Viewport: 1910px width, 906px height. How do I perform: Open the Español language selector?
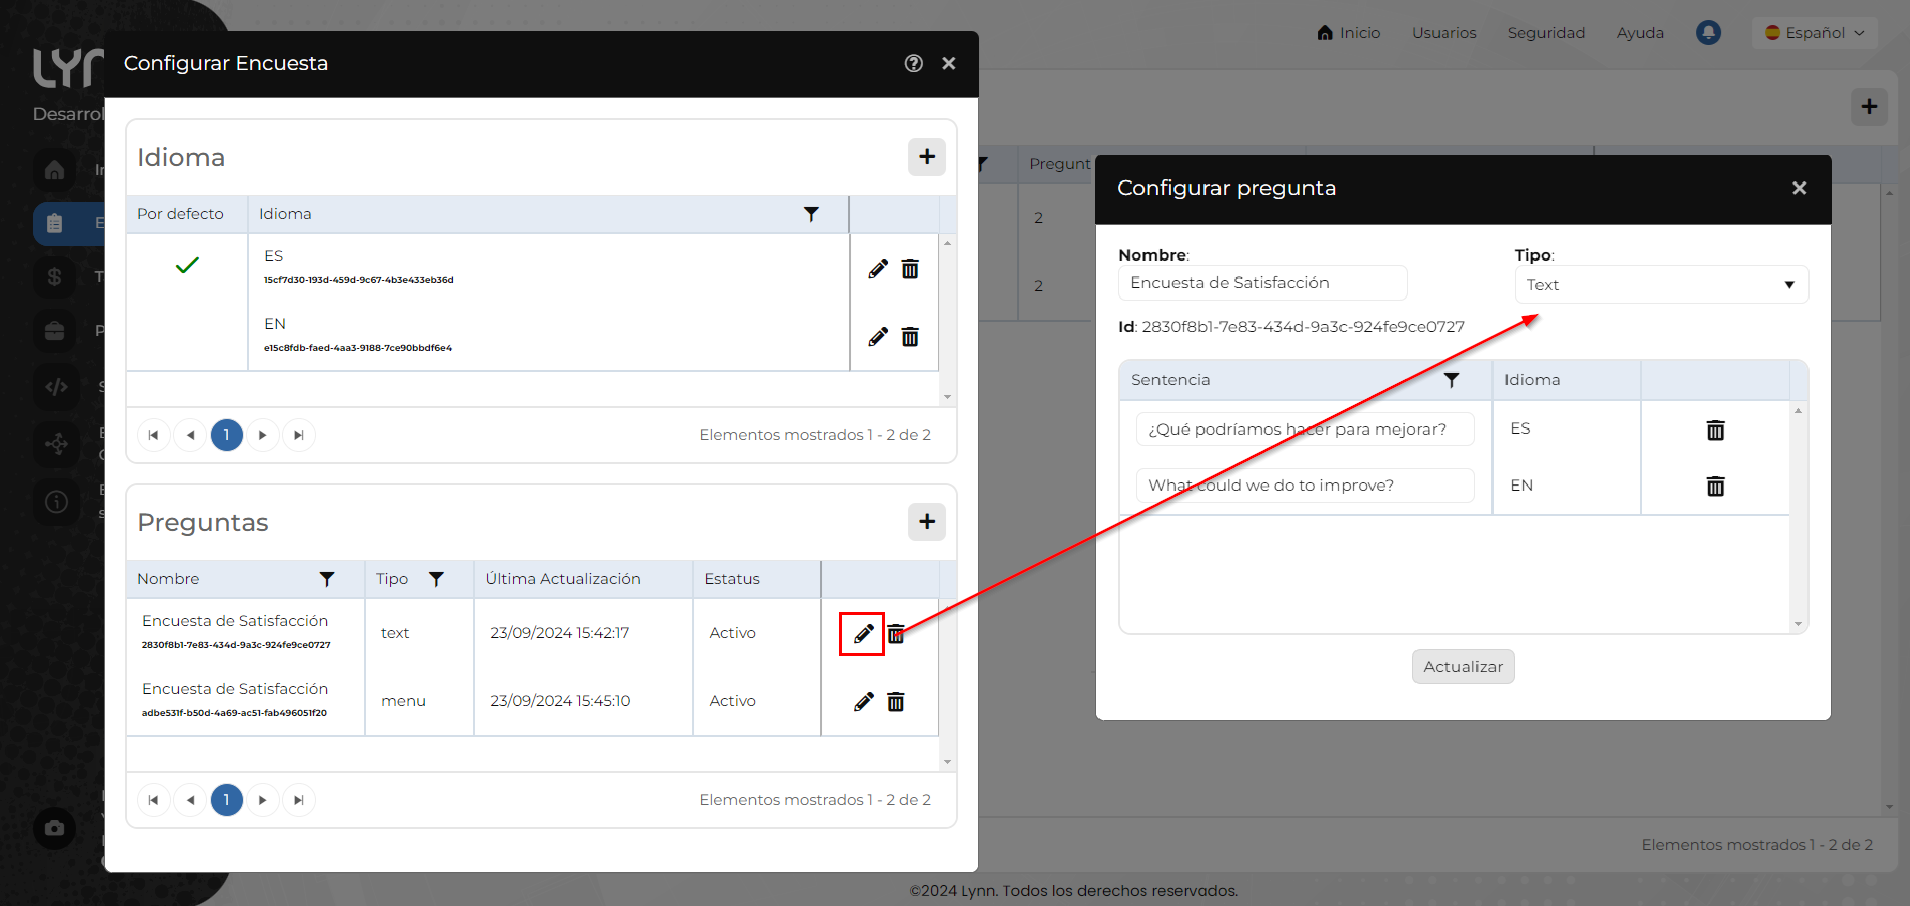coord(1814,33)
